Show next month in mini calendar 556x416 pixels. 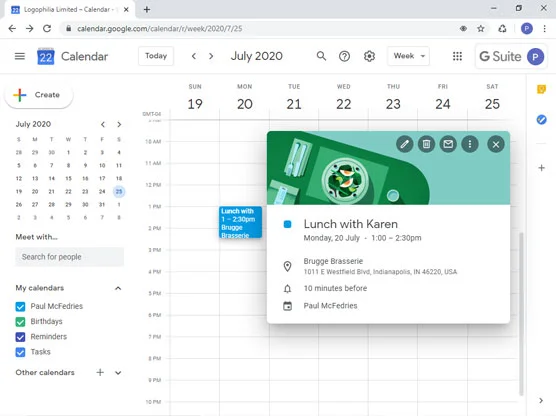[119, 124]
